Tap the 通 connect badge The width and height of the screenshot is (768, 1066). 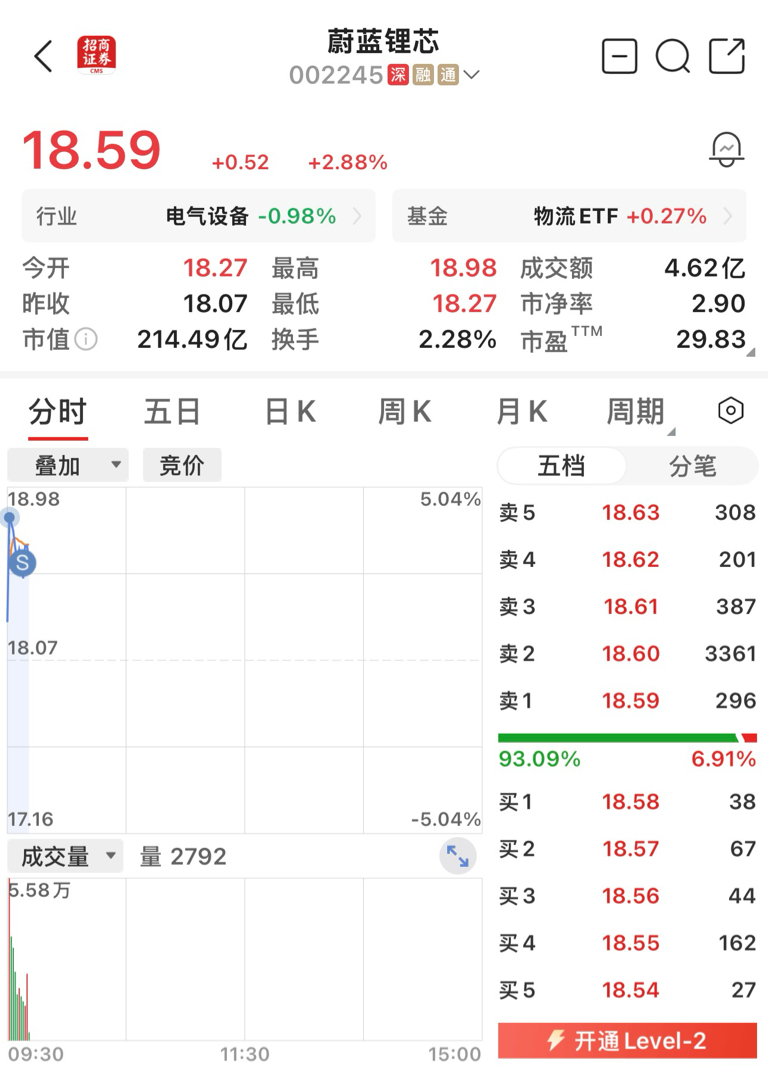[x=448, y=75]
